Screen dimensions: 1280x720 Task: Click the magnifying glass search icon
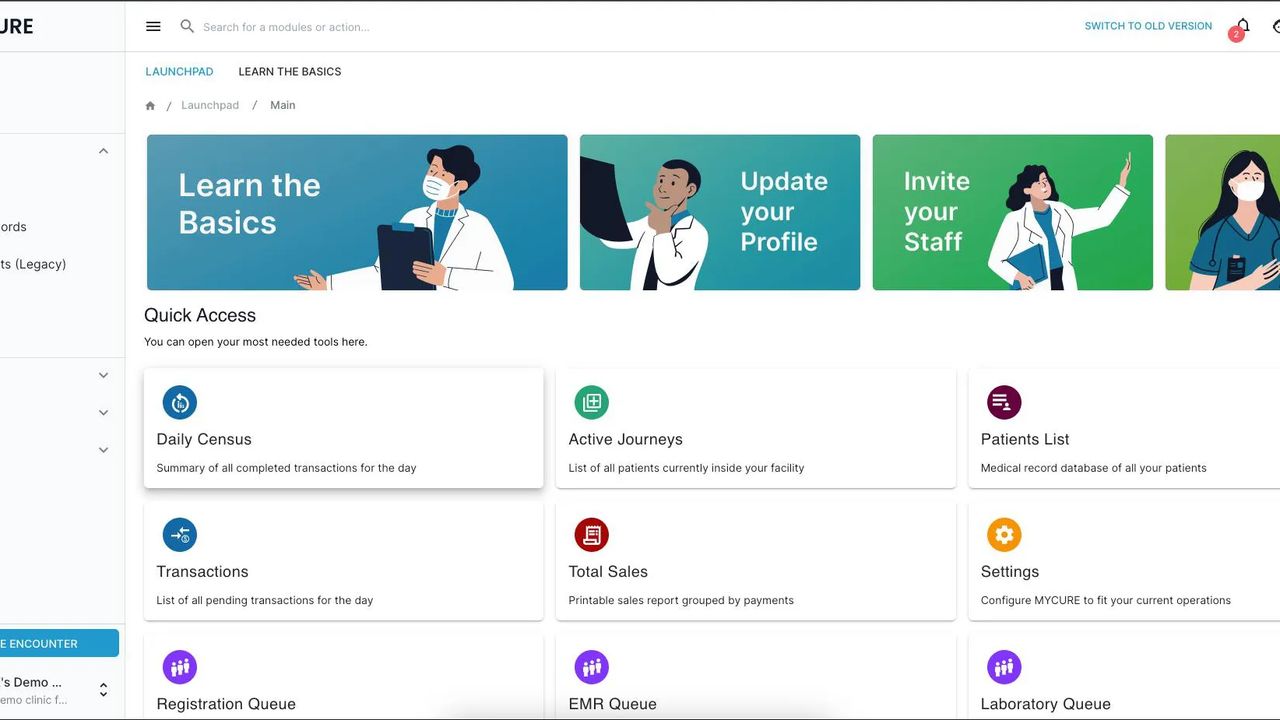coord(187,27)
